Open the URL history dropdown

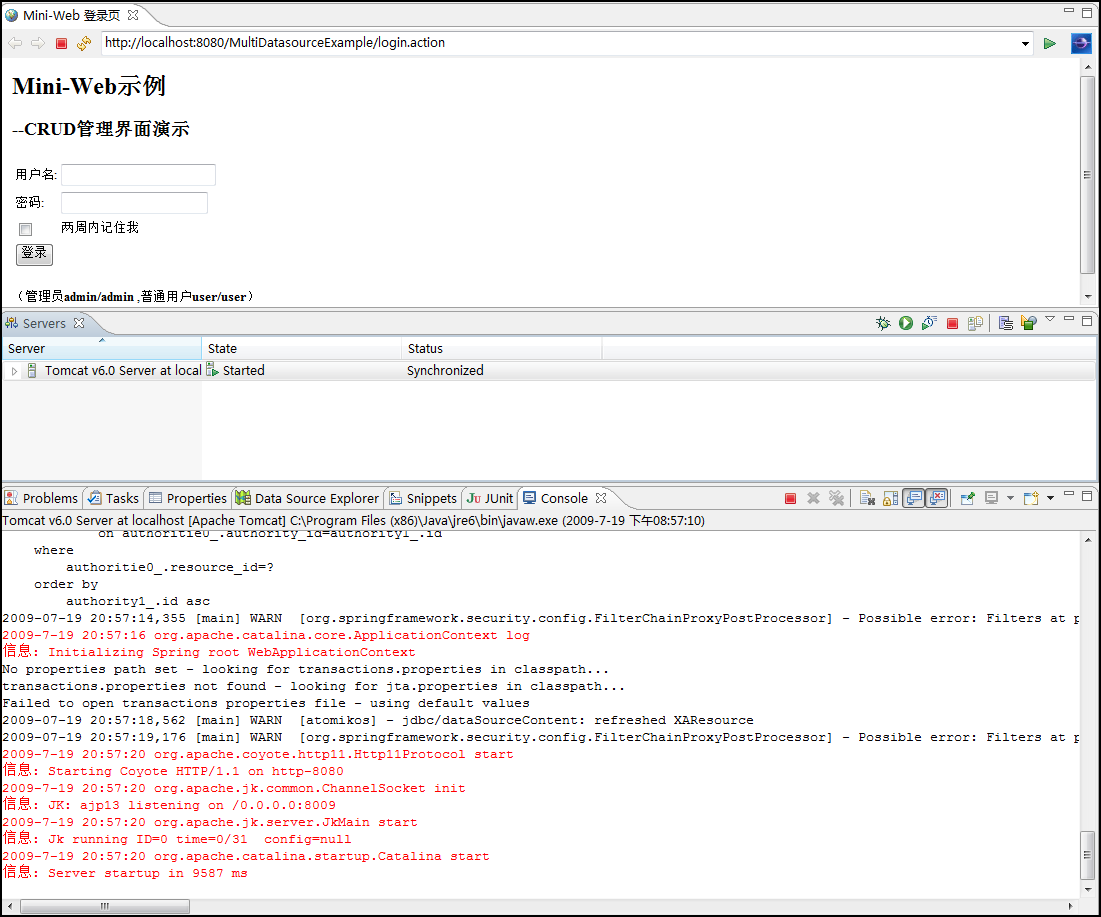click(1025, 44)
